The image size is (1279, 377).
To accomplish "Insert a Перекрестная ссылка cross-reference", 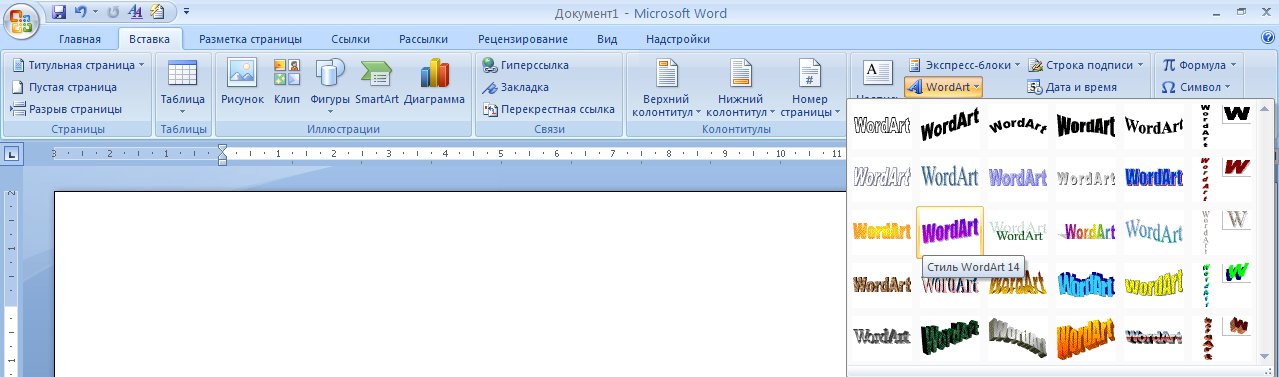I will [548, 109].
